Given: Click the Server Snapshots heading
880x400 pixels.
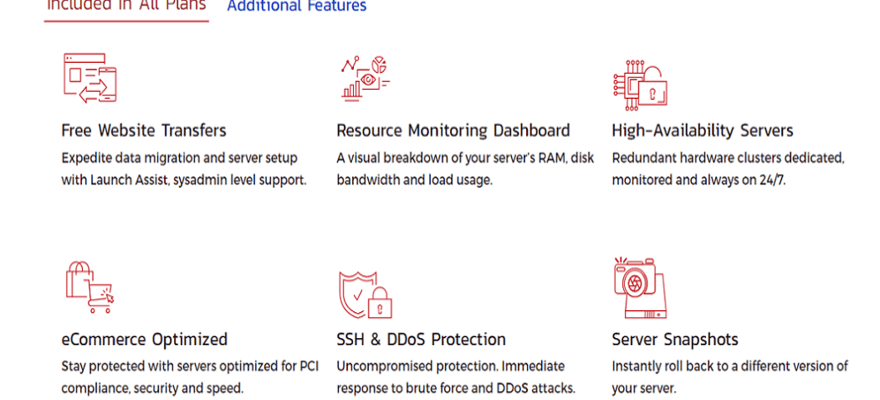Looking at the screenshot, I should pyautogui.click(x=675, y=340).
